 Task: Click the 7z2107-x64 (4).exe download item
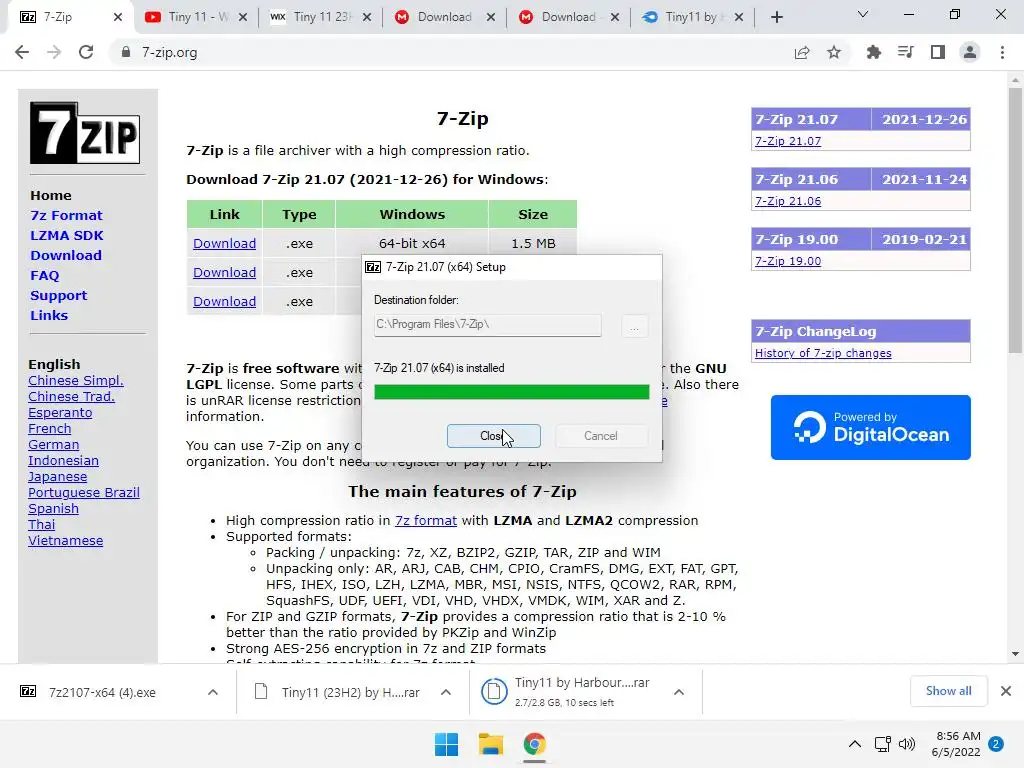tap(103, 692)
